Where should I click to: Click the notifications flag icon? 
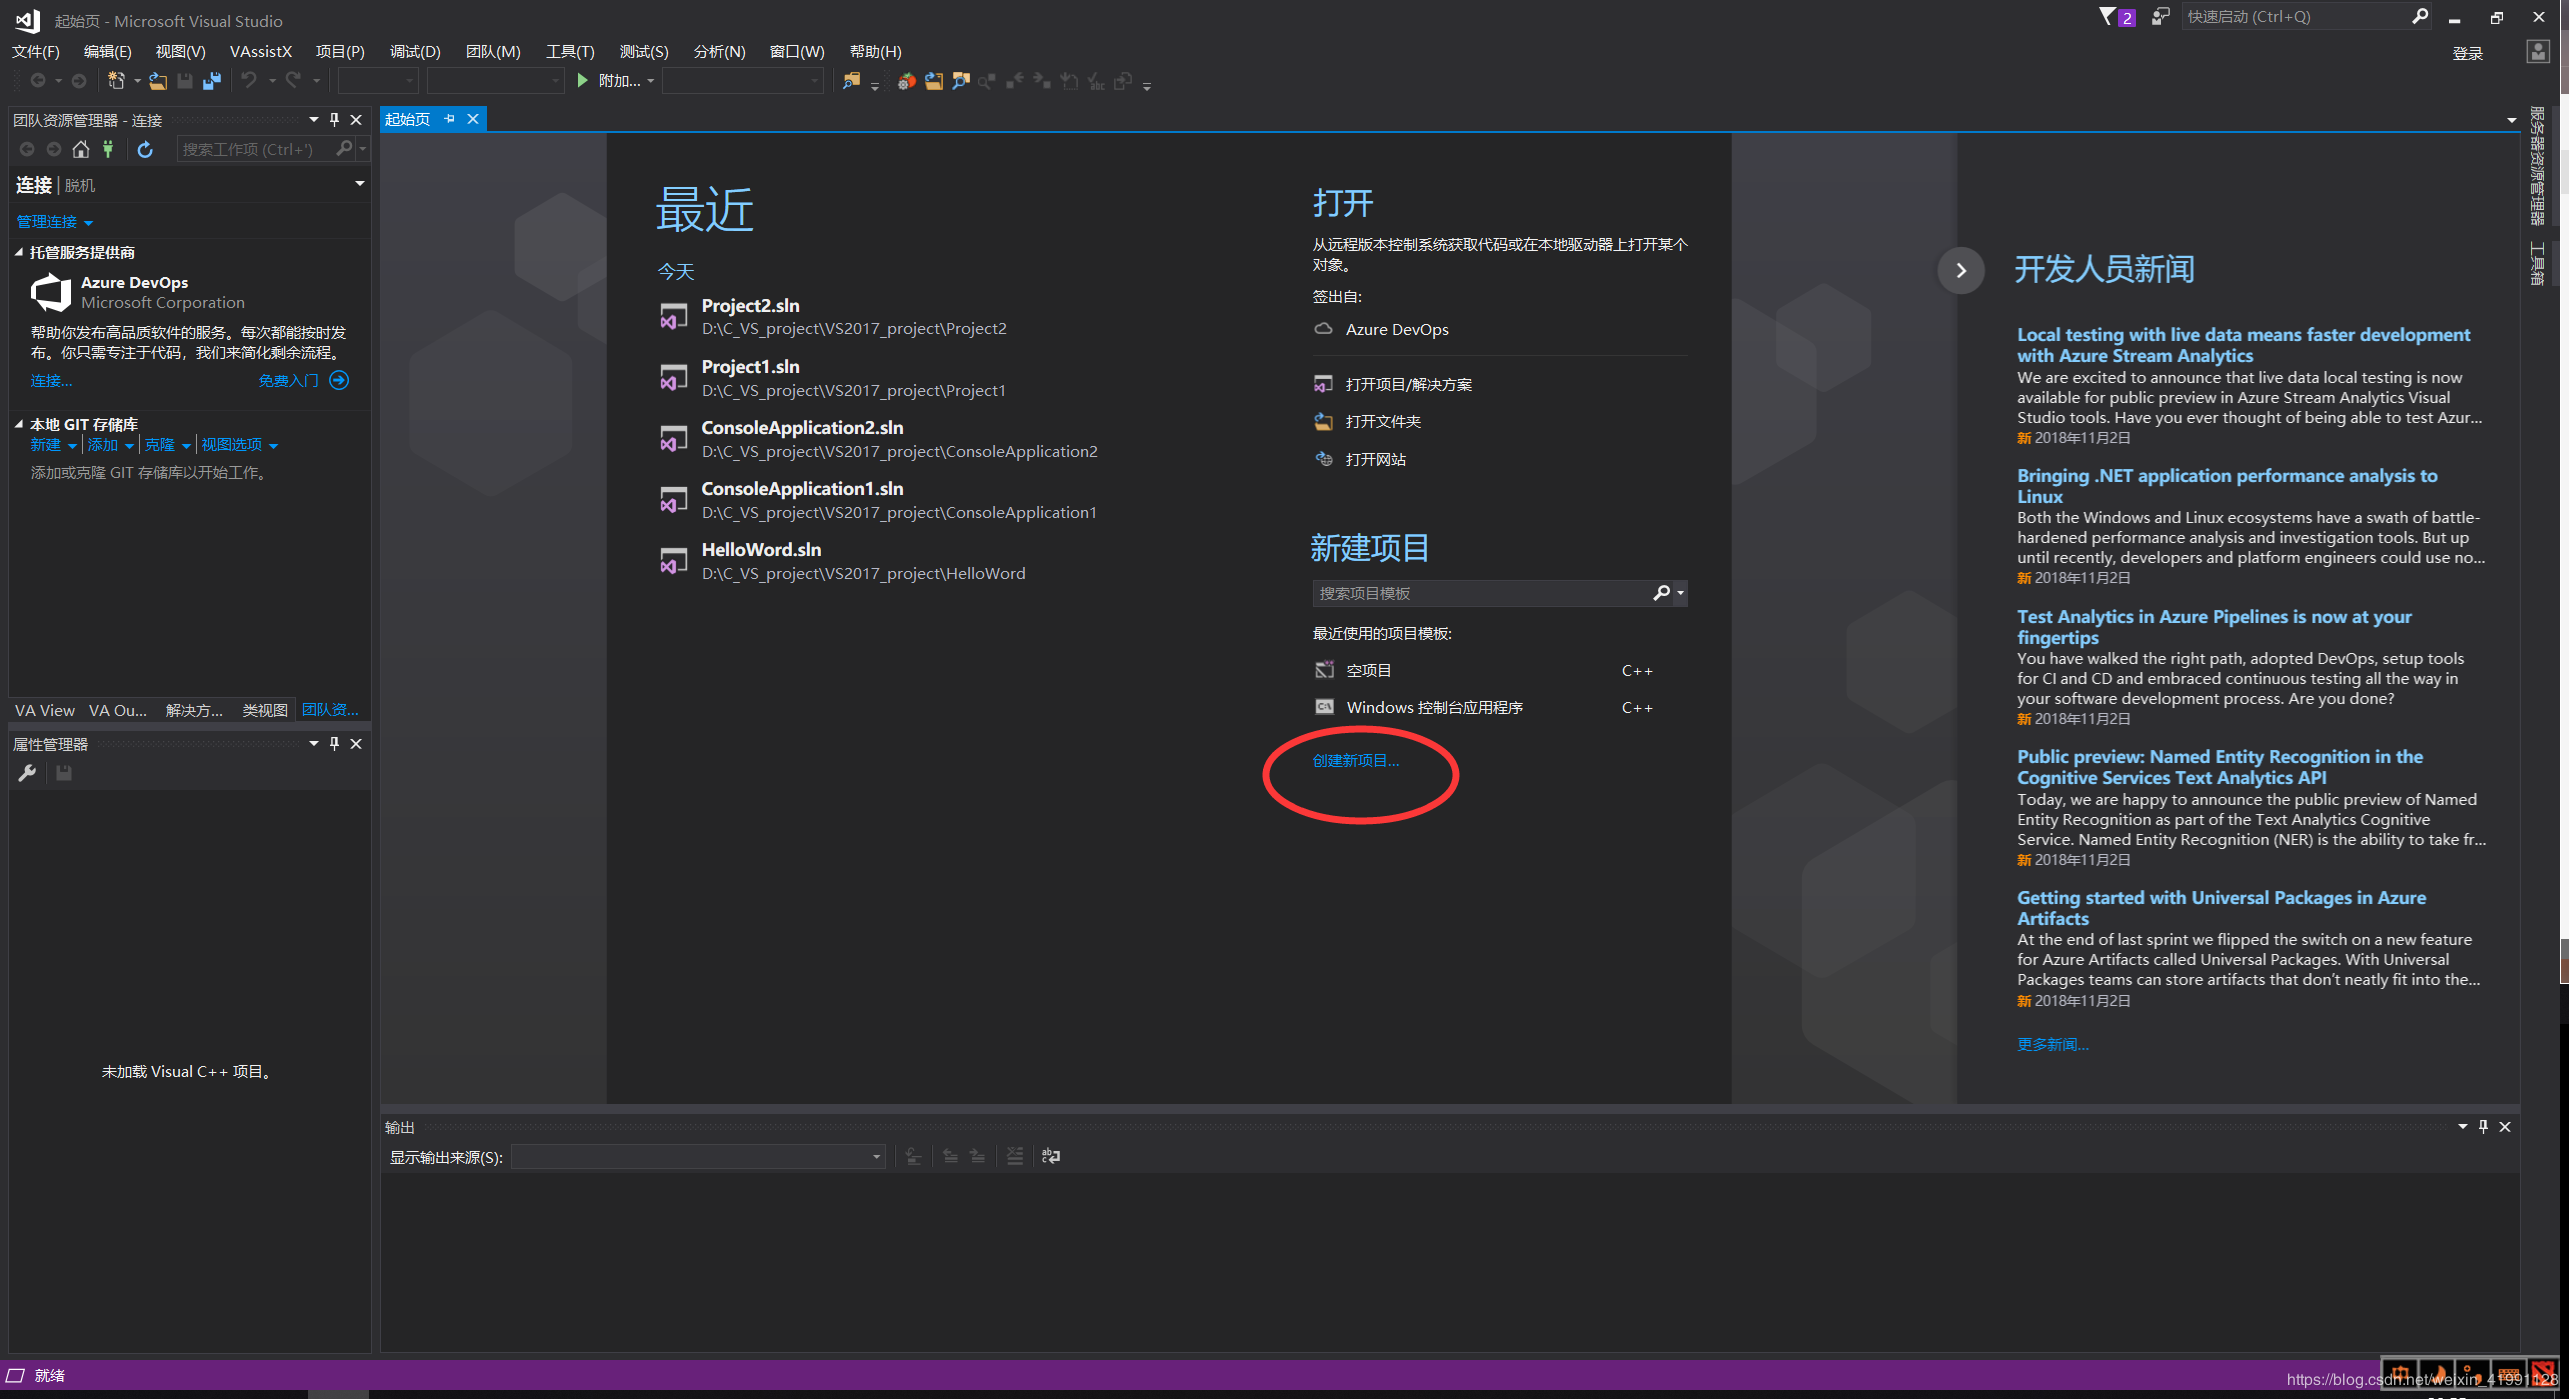(2107, 17)
